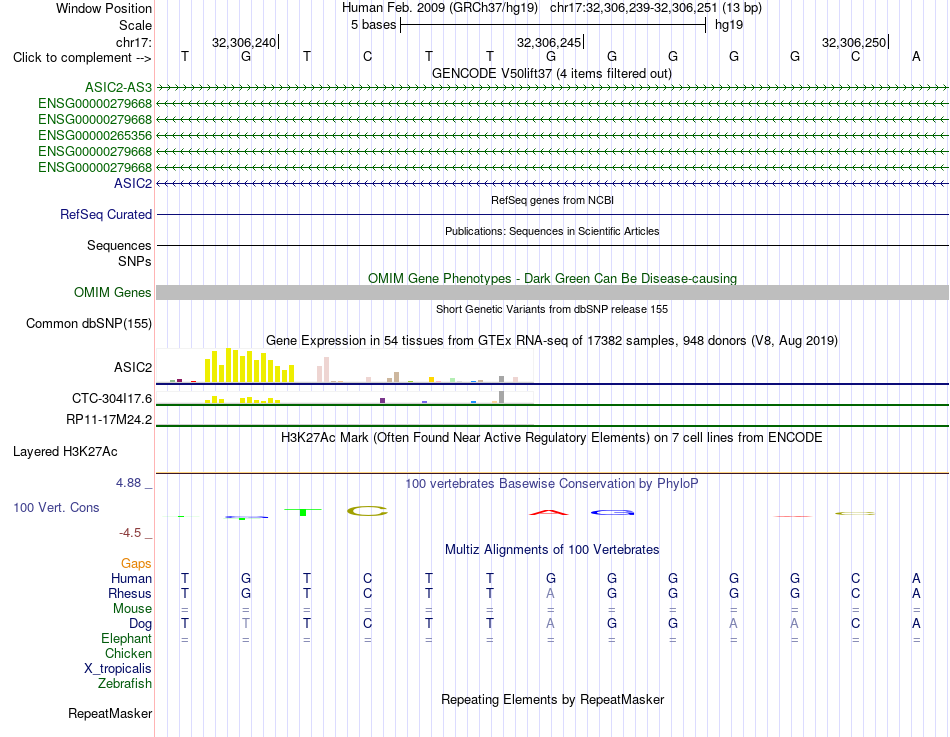Click the GENCODE V50lift37 track title
This screenshot has height=737, width=950.
point(551,73)
